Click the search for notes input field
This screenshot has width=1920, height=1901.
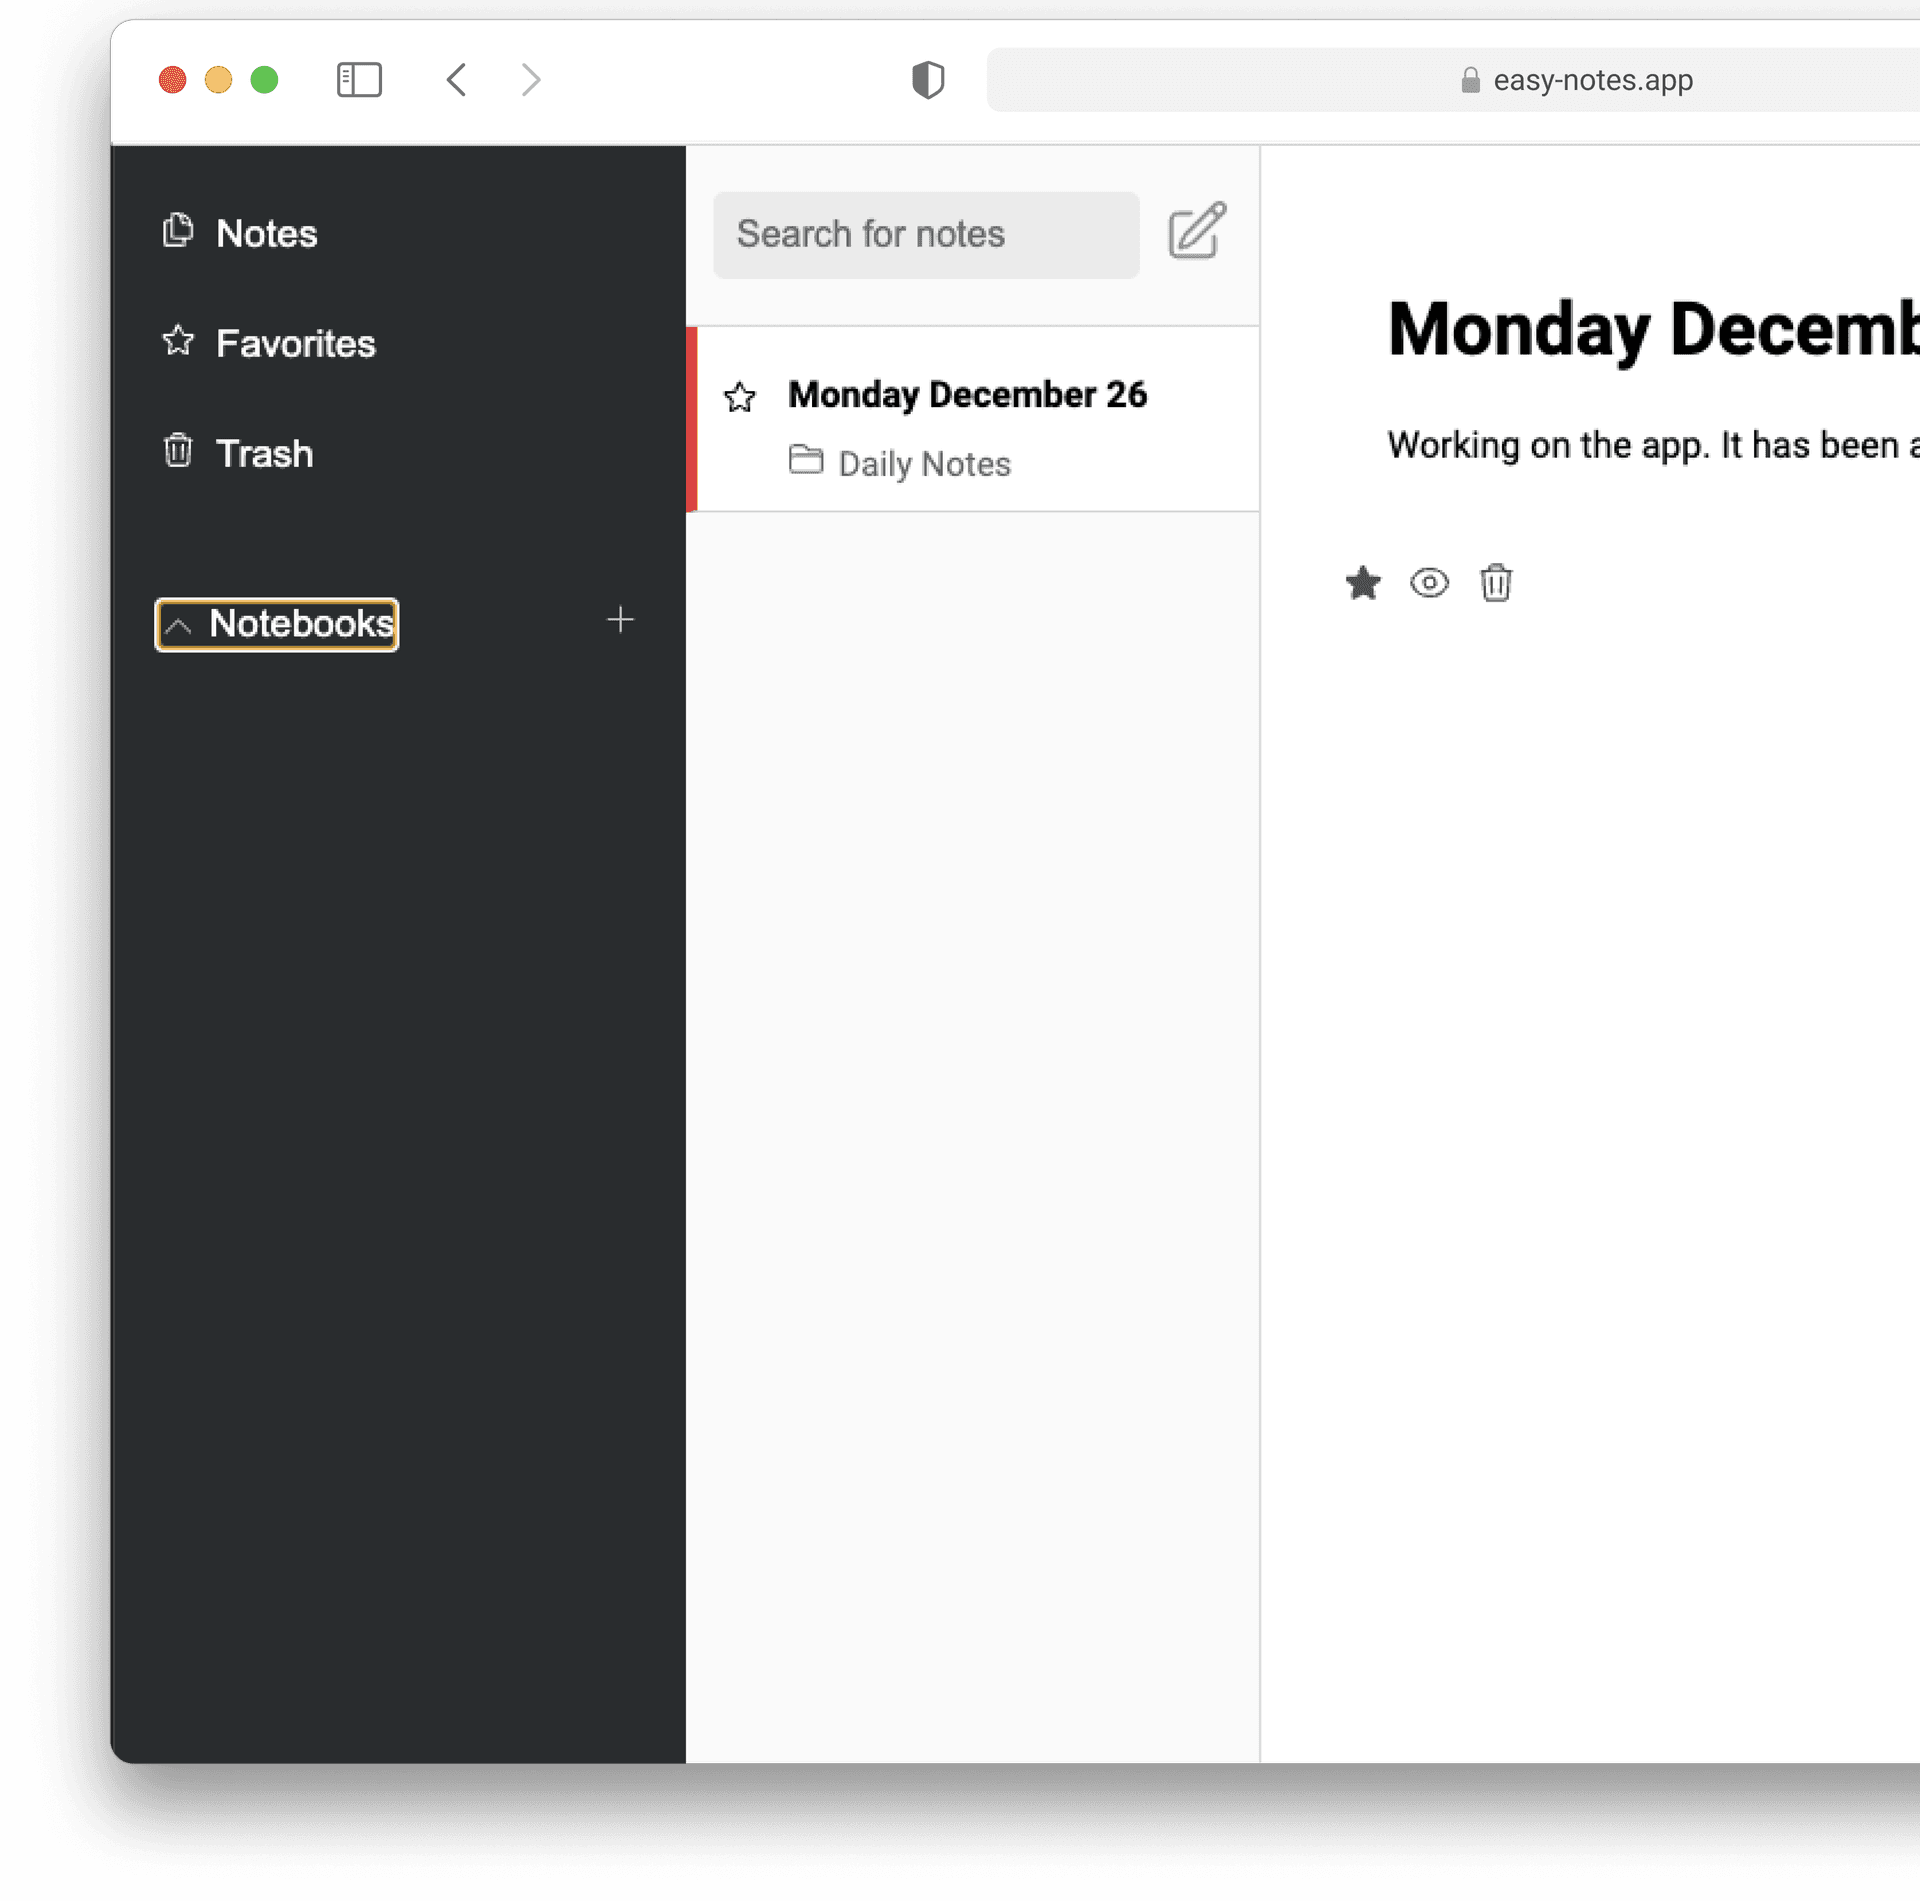(923, 233)
